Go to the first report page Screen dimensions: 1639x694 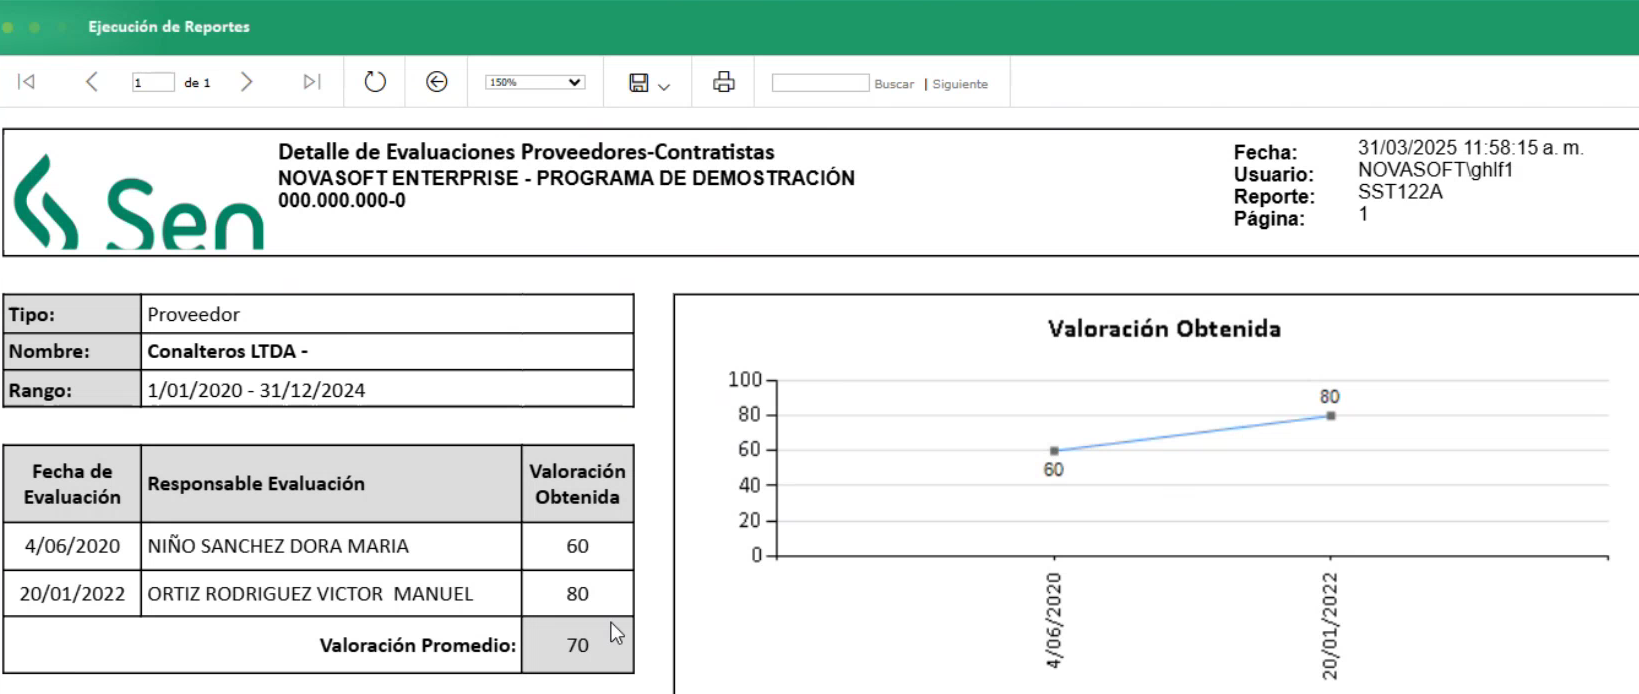click(27, 82)
